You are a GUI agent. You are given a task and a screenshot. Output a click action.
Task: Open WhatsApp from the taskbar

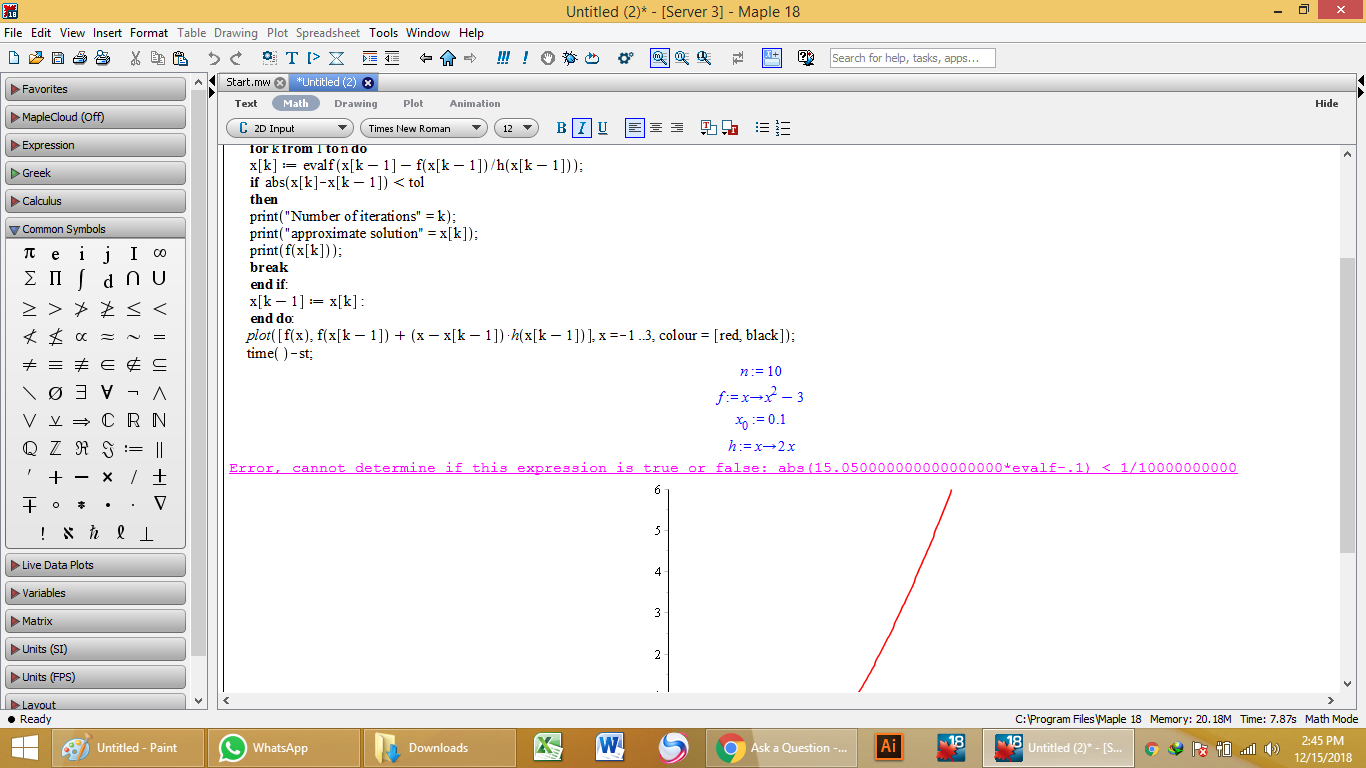point(284,748)
